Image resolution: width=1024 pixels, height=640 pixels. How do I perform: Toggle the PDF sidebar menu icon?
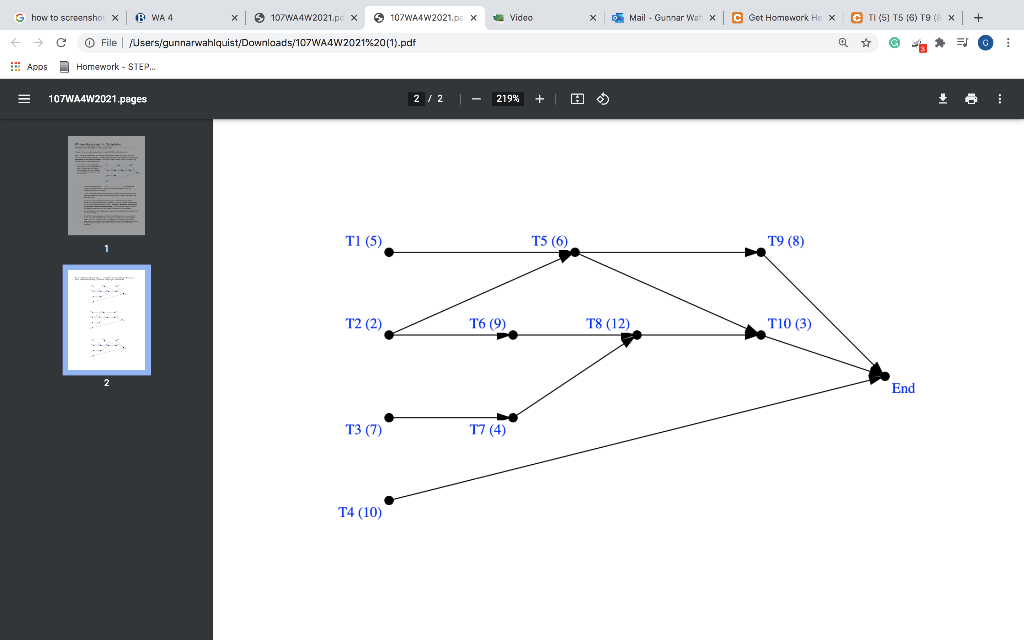(x=24, y=99)
